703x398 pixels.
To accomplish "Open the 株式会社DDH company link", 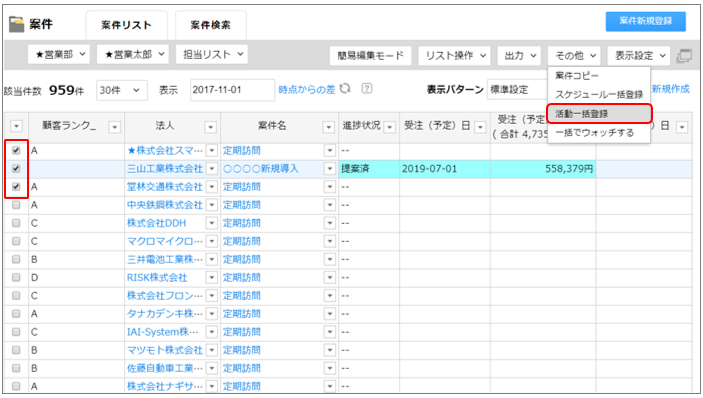I will tap(156, 223).
